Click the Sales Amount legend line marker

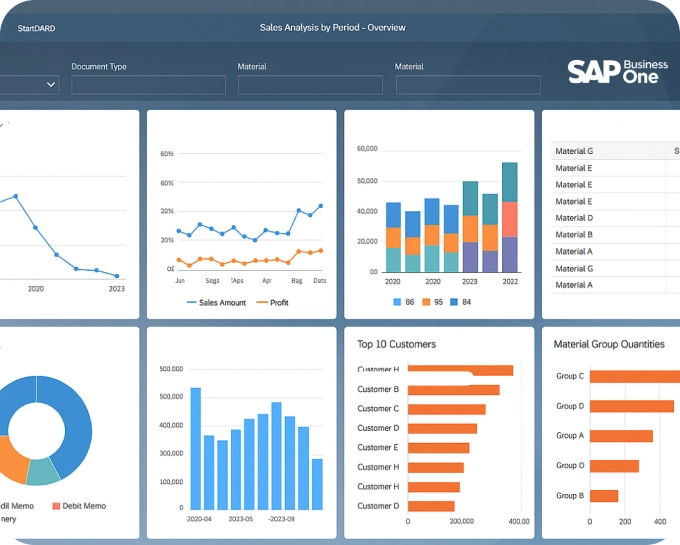(x=191, y=302)
